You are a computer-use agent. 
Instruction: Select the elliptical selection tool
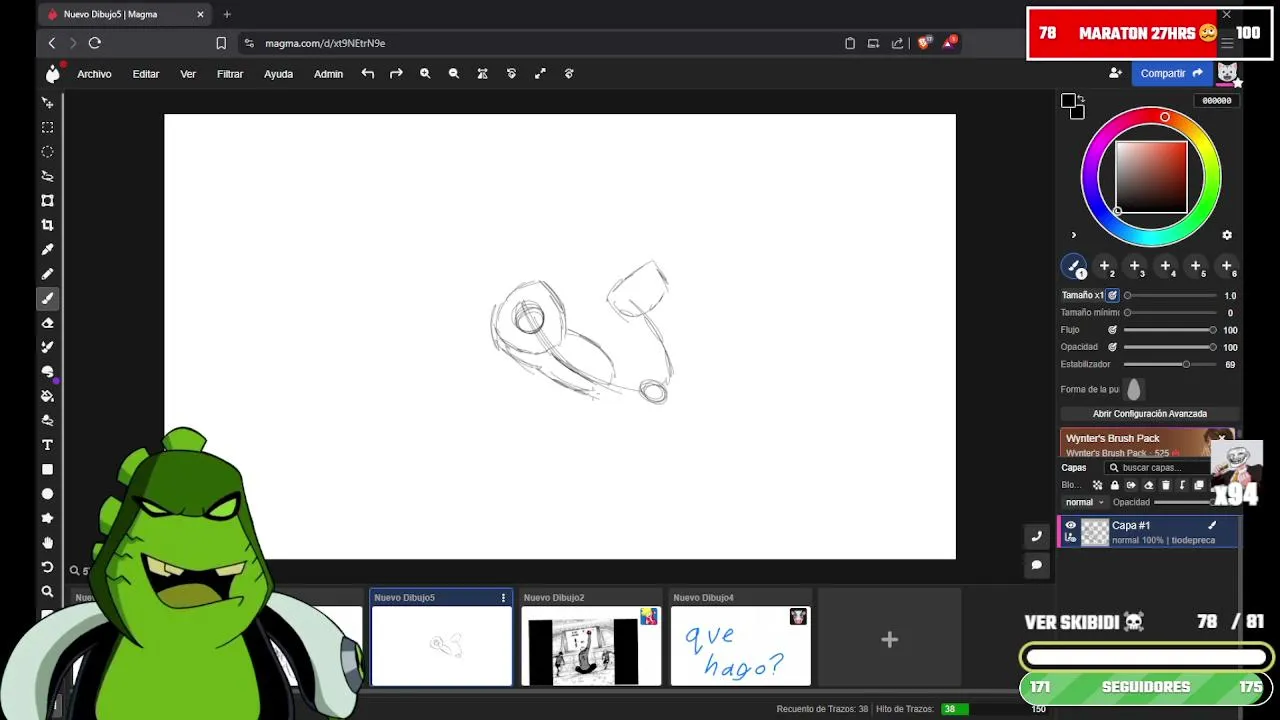pos(47,152)
